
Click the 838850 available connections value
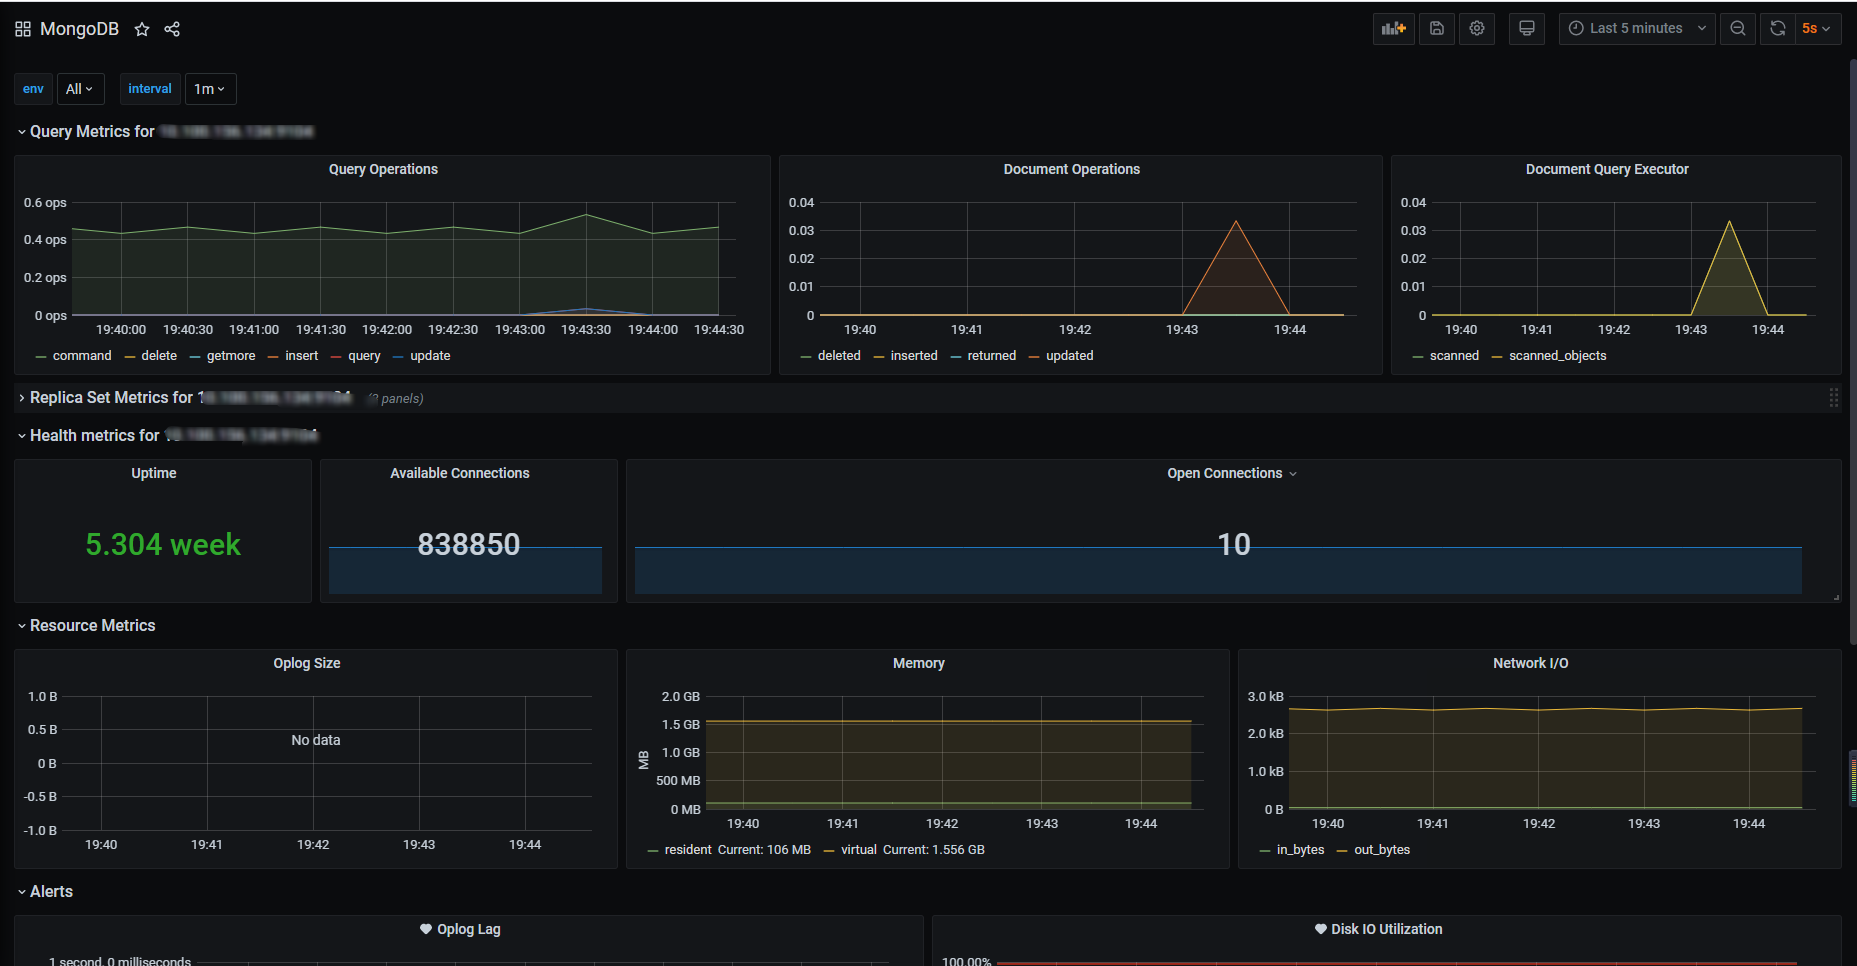coord(469,545)
